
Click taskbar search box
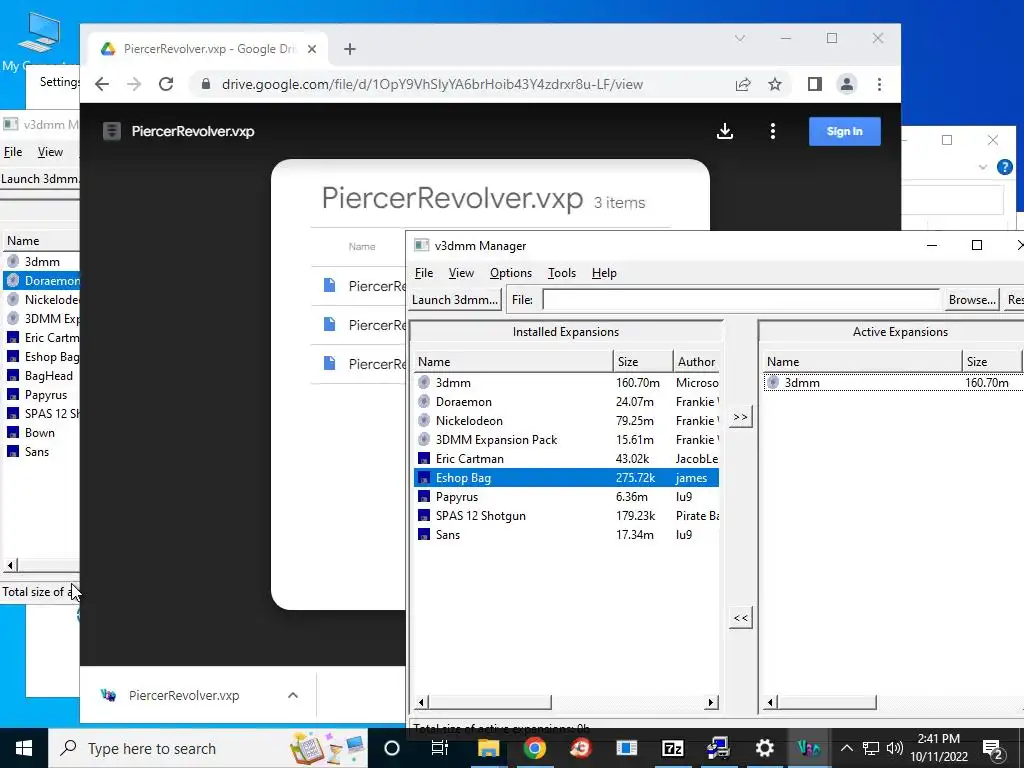click(208, 748)
